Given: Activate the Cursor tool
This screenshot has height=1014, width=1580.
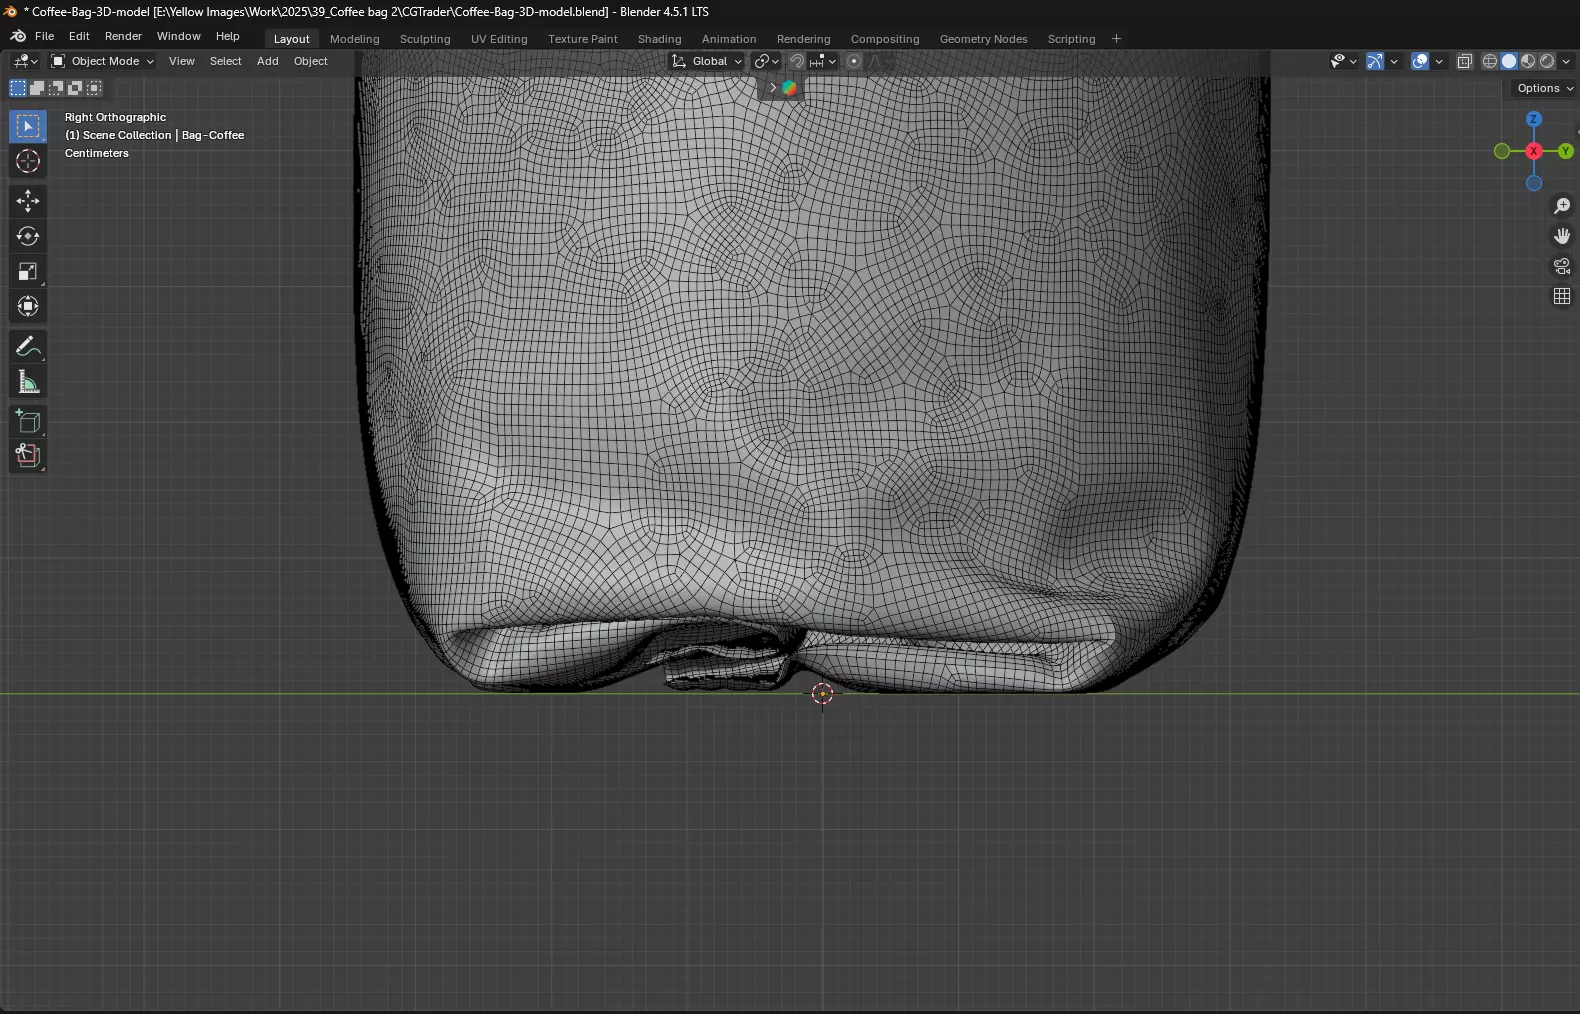Looking at the screenshot, I should point(28,161).
